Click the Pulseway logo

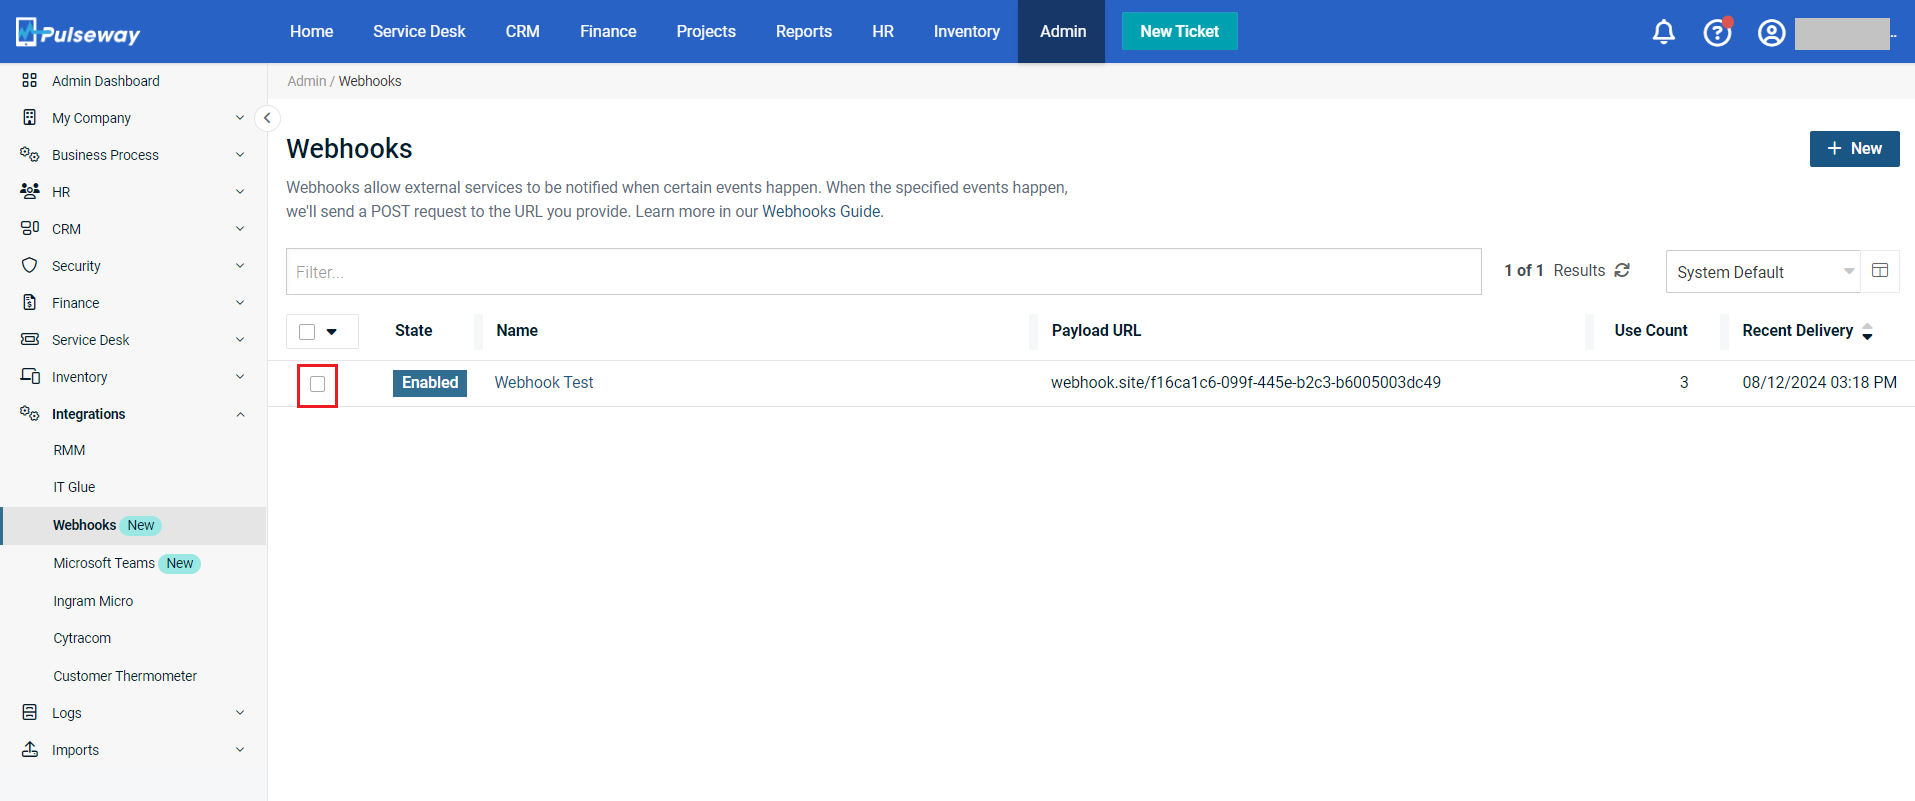pos(78,32)
